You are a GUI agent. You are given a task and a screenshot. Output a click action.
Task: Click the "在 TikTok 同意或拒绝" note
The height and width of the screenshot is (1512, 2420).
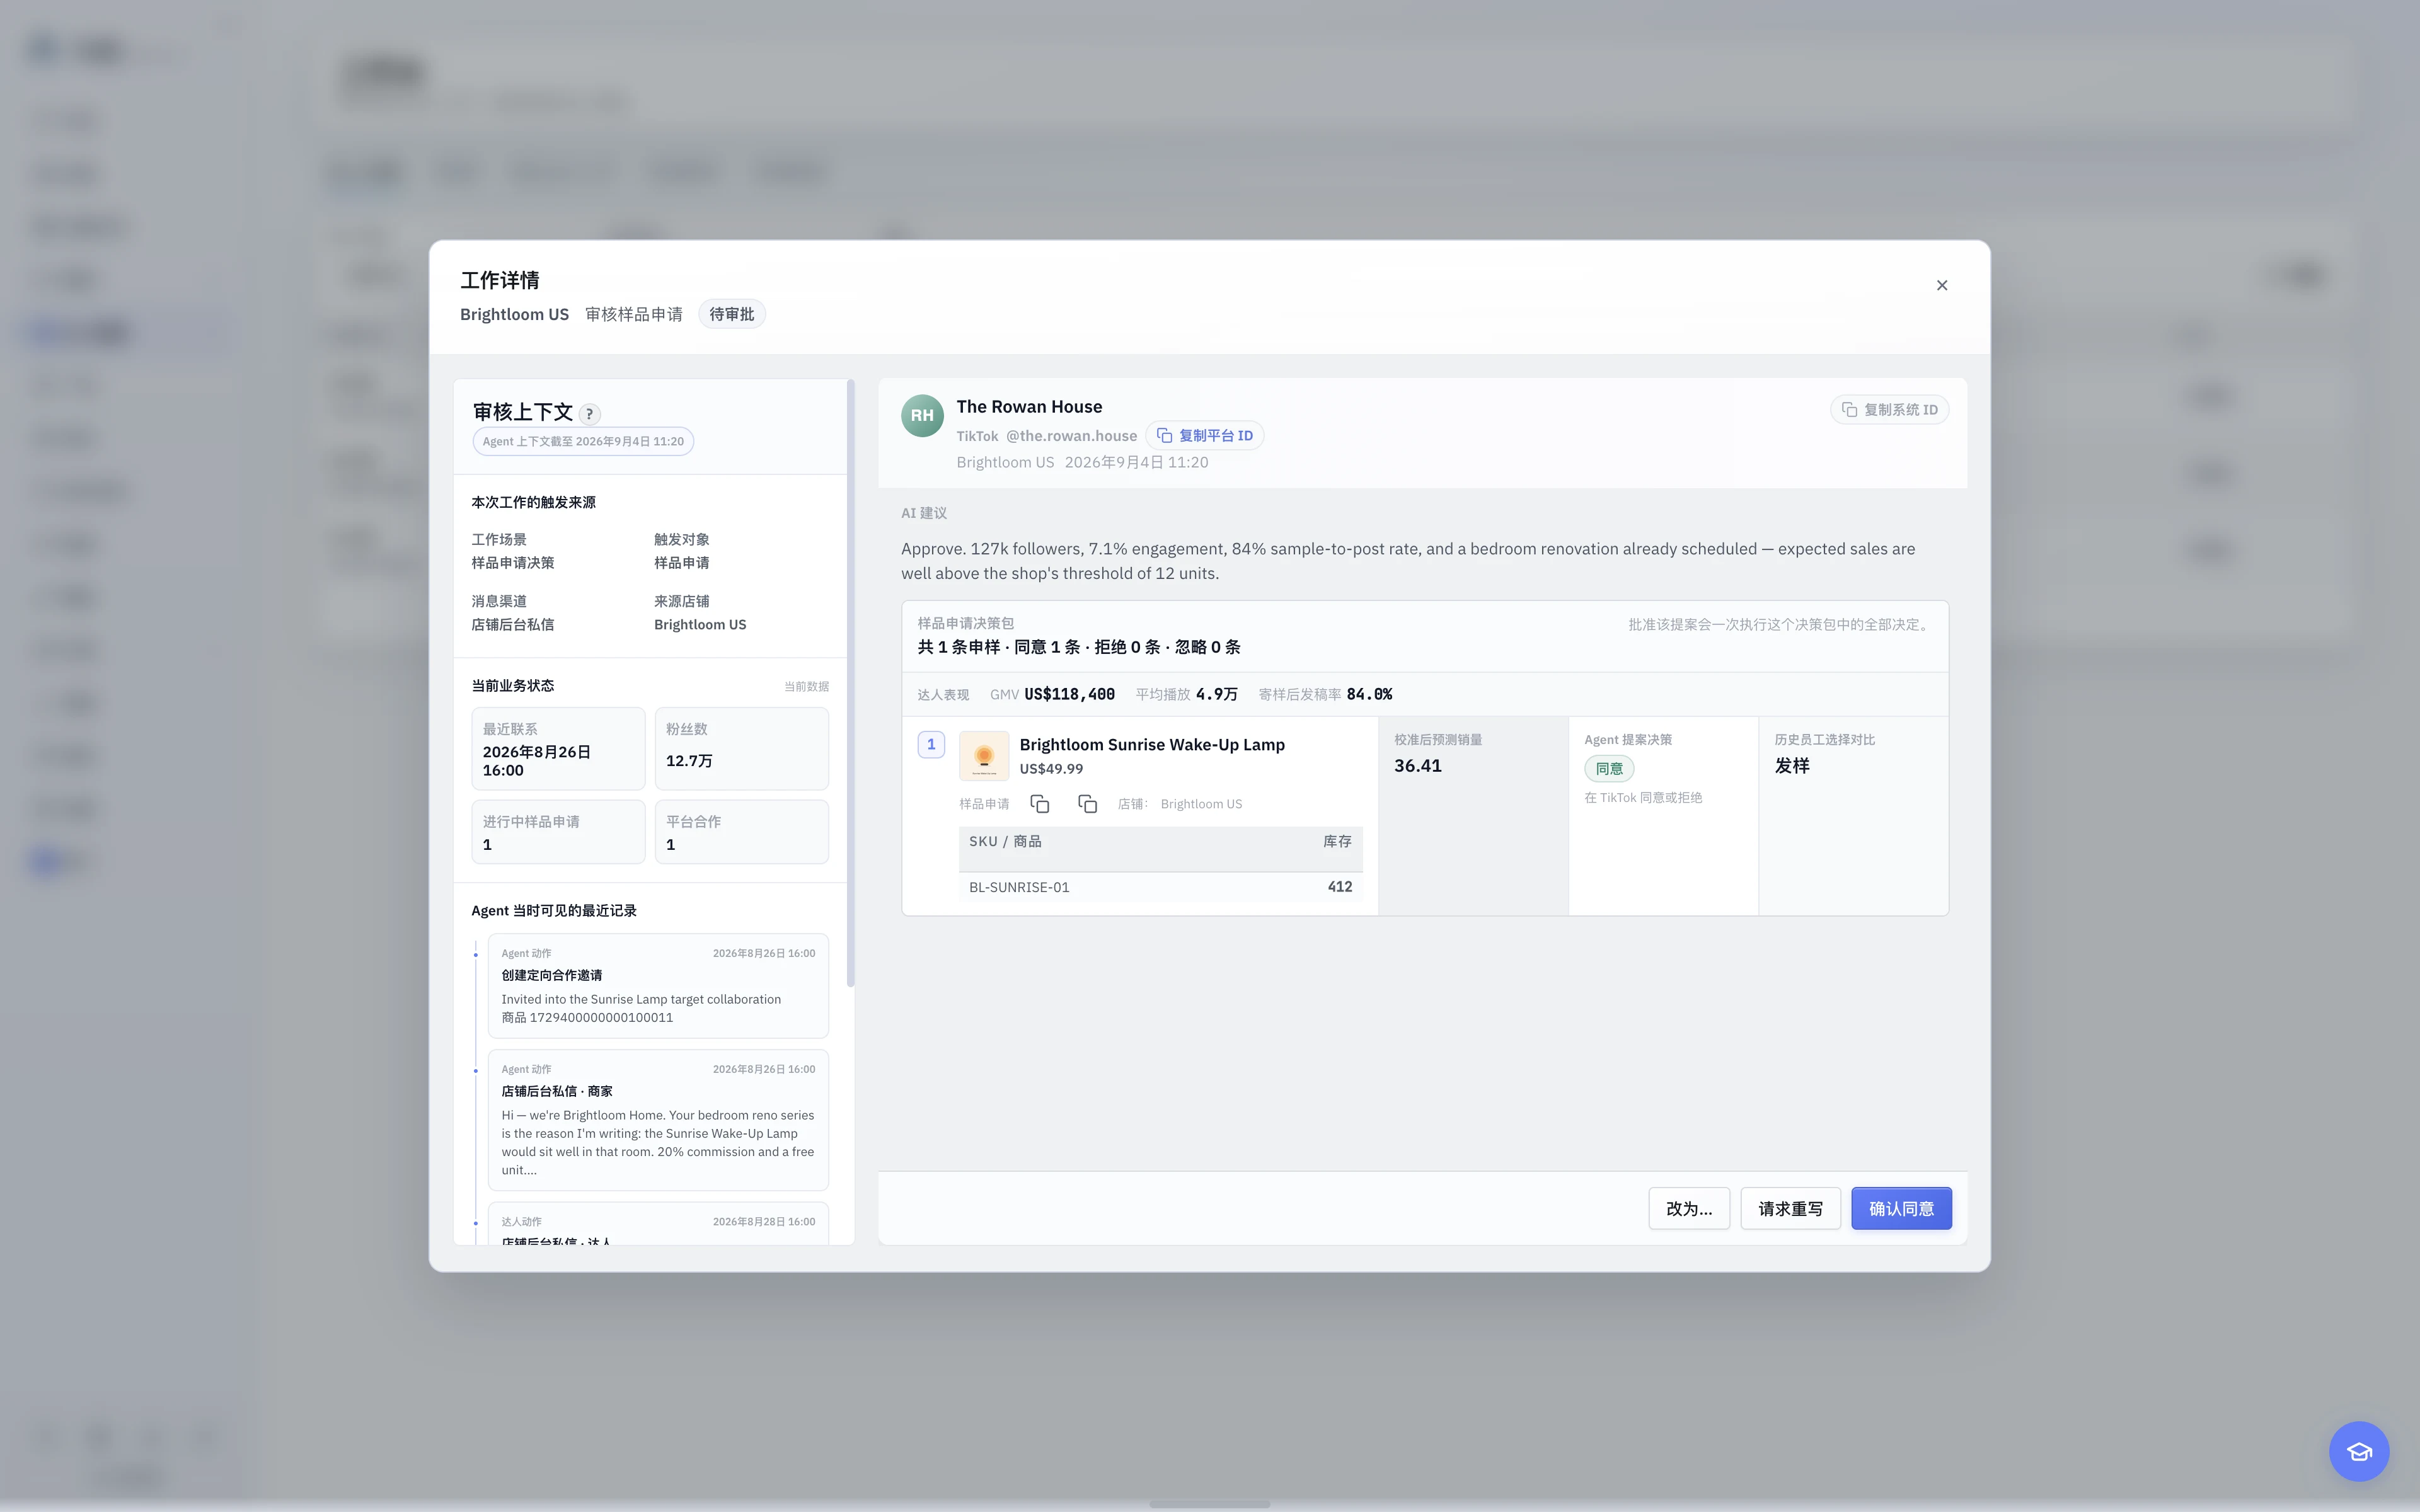pos(1643,798)
